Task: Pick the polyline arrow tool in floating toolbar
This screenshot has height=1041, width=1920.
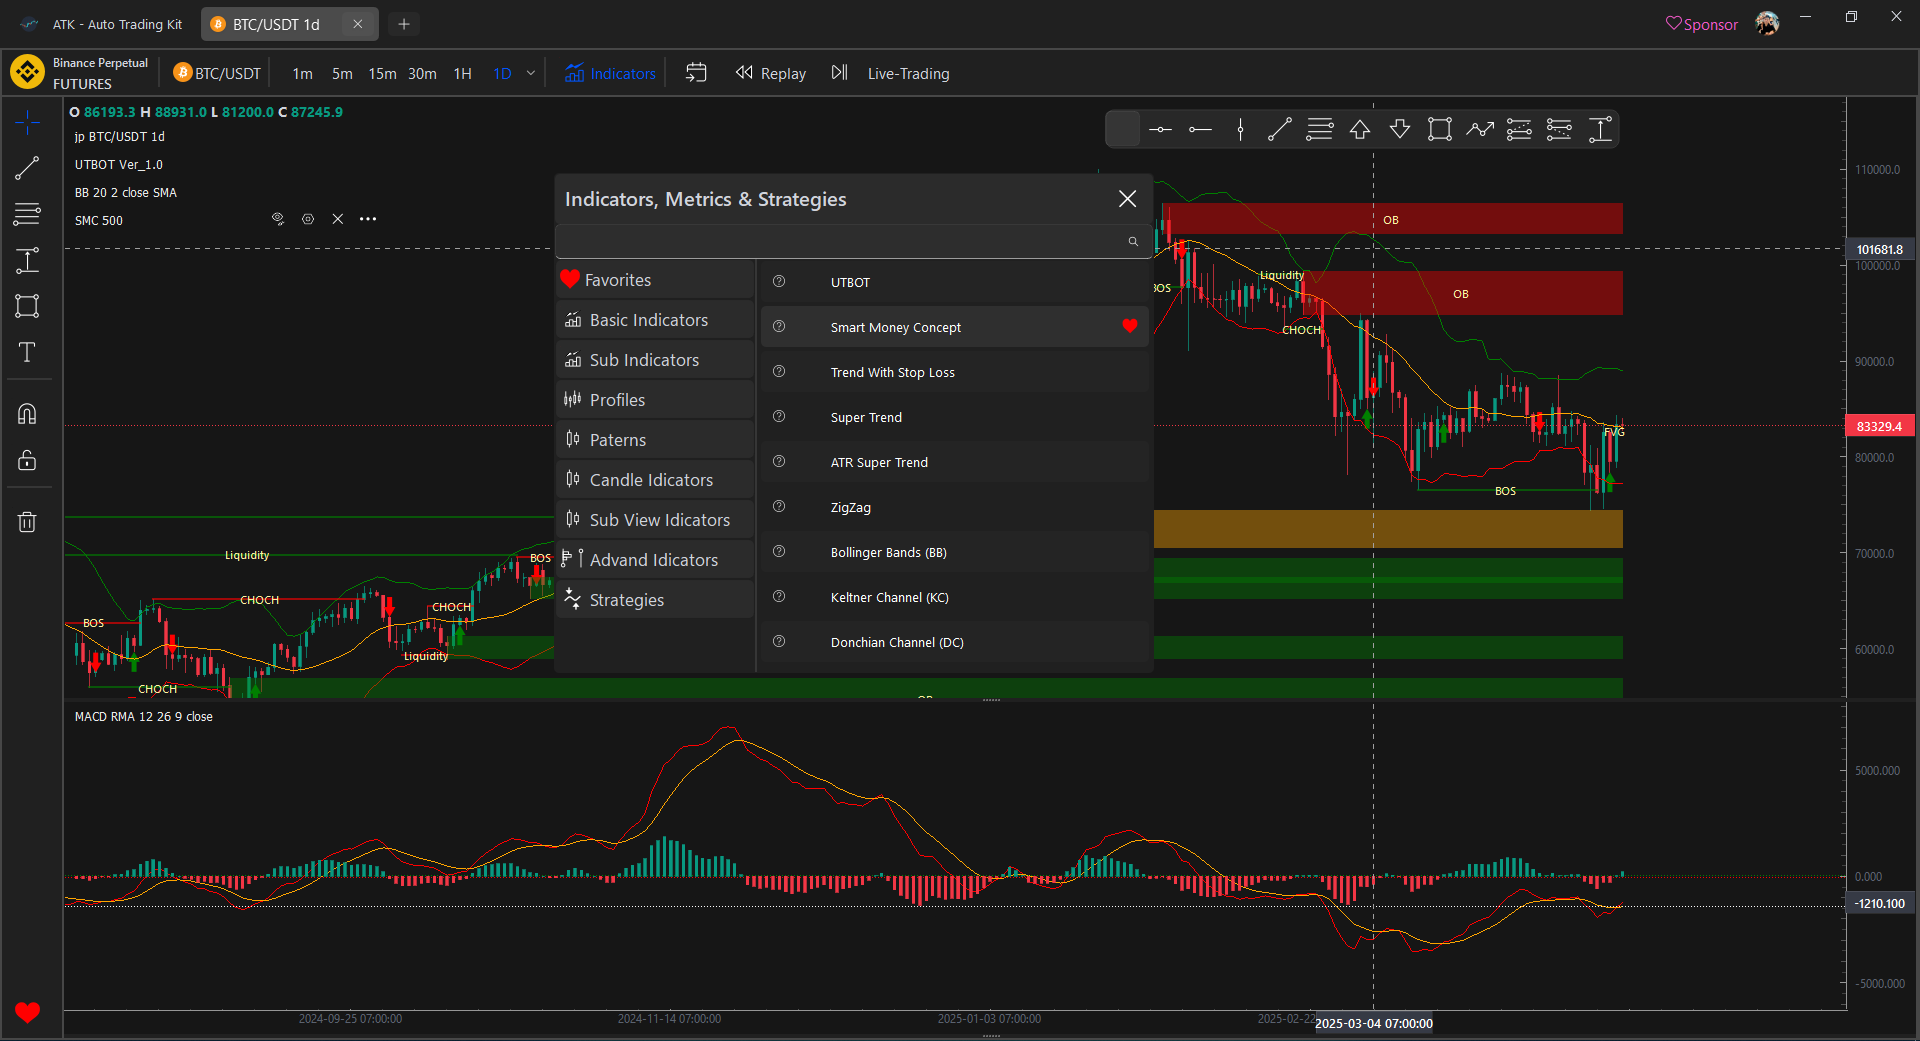Action: point(1480,129)
